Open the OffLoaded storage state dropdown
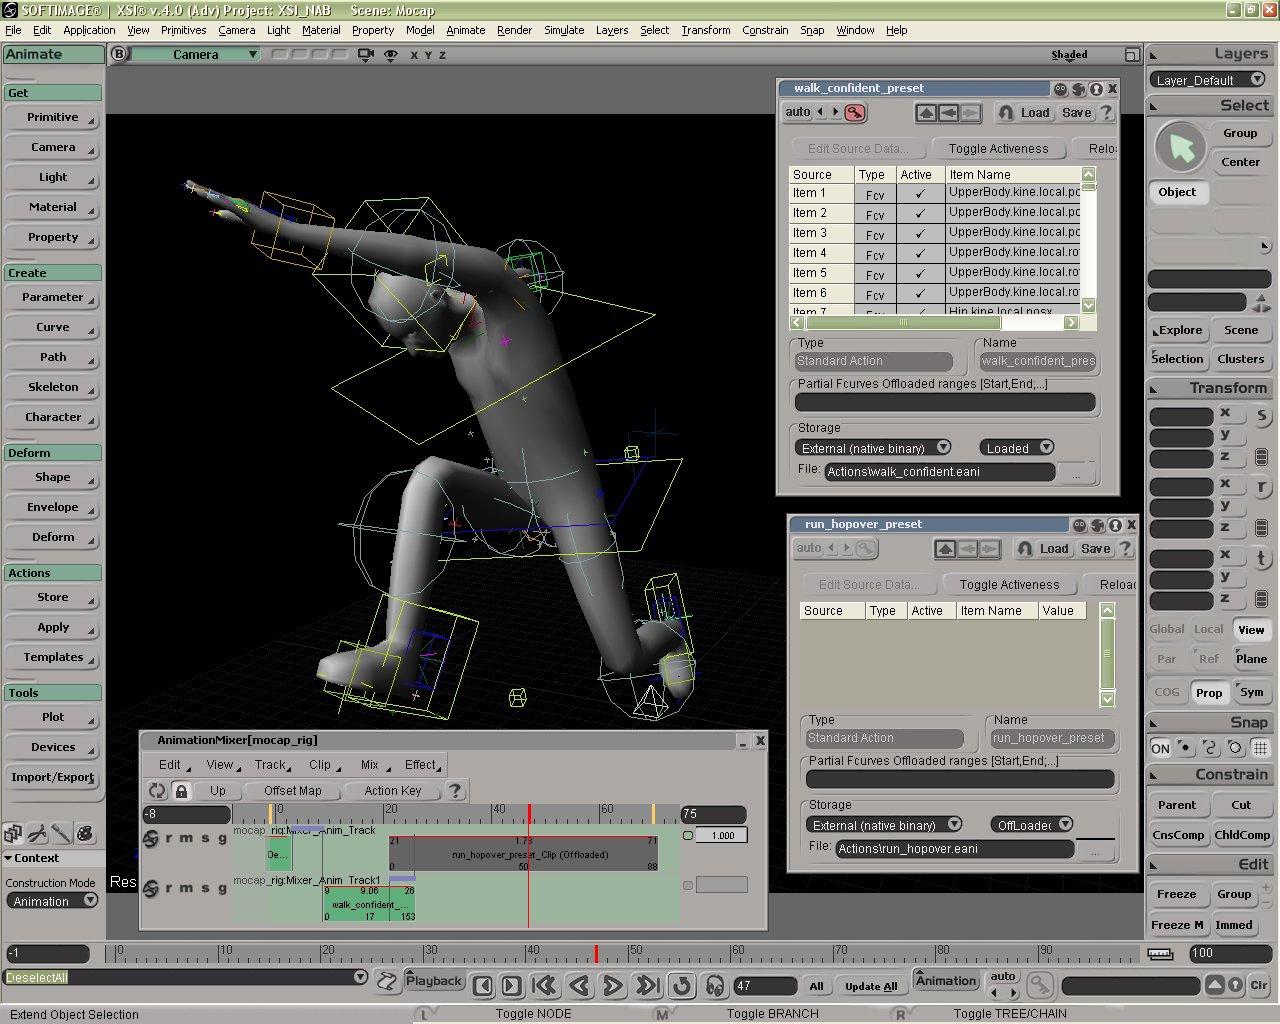The height and width of the screenshot is (1024, 1280). [x=1033, y=825]
